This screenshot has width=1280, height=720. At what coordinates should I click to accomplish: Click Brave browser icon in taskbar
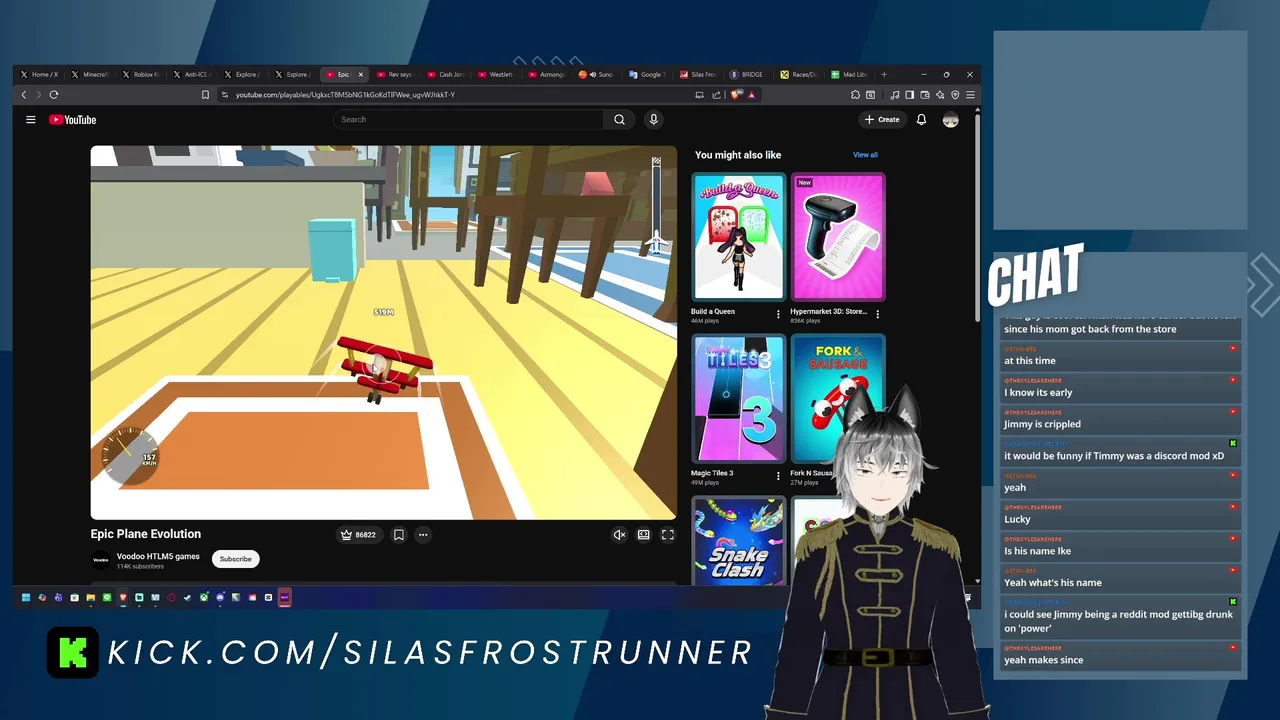123,598
